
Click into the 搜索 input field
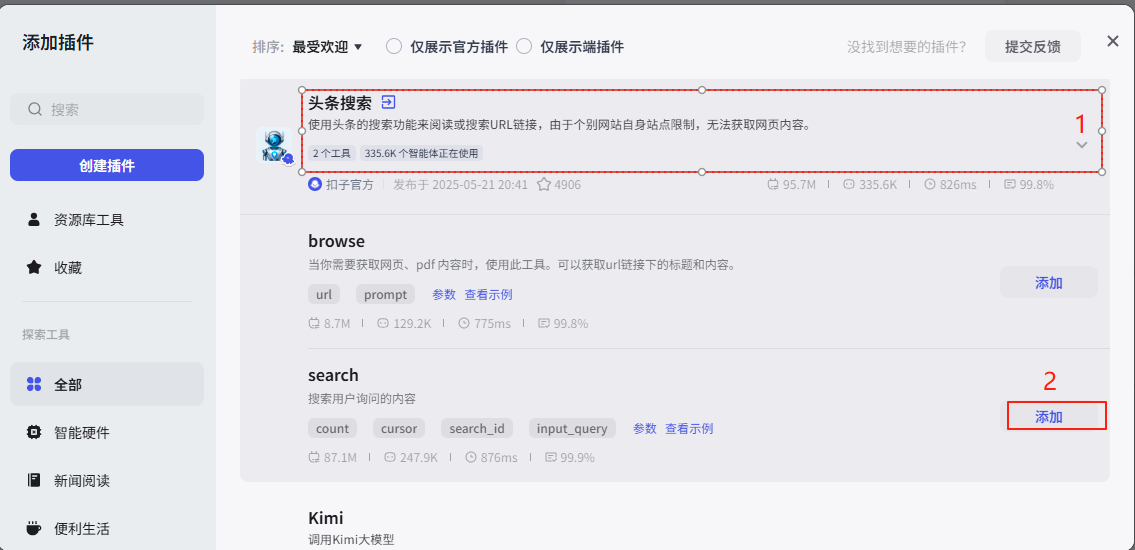[x=107, y=109]
